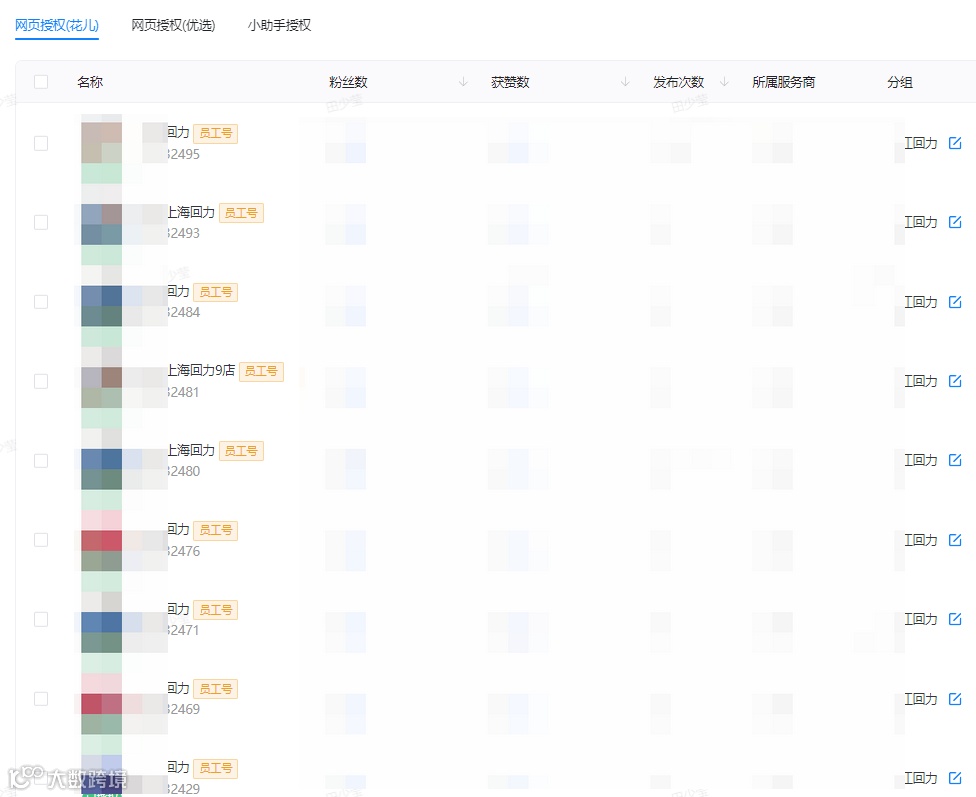Check the row with ID ending 2480

(x=41, y=460)
